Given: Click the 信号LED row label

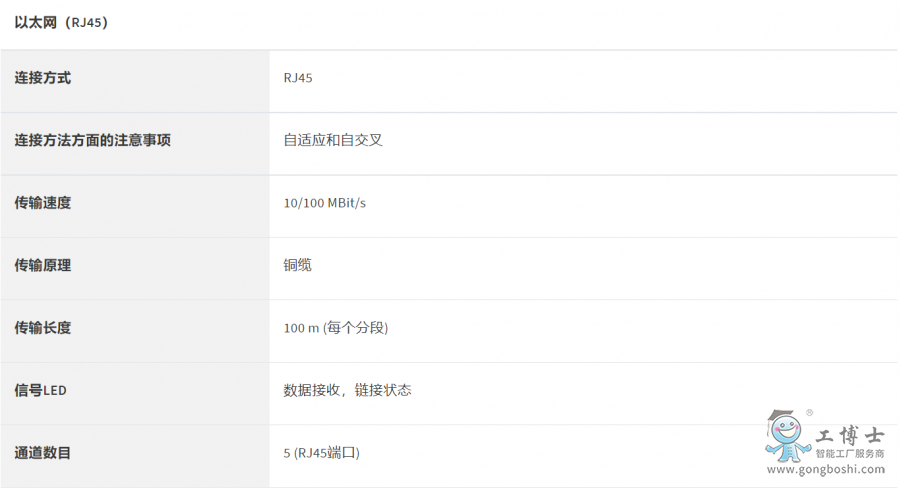Looking at the screenshot, I should [x=40, y=390].
